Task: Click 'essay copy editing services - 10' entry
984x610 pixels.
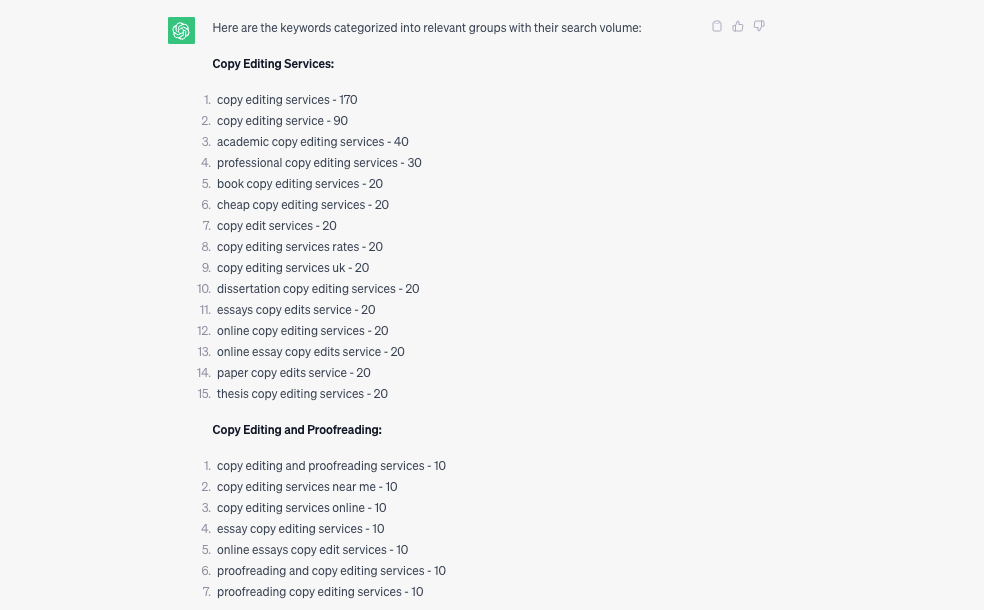Action: click(x=300, y=529)
